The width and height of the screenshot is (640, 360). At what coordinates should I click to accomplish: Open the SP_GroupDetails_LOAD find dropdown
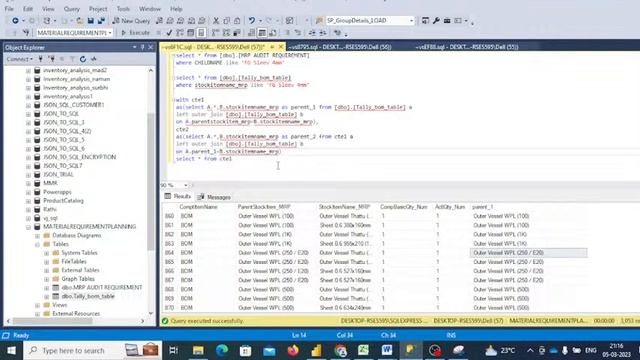[411, 20]
